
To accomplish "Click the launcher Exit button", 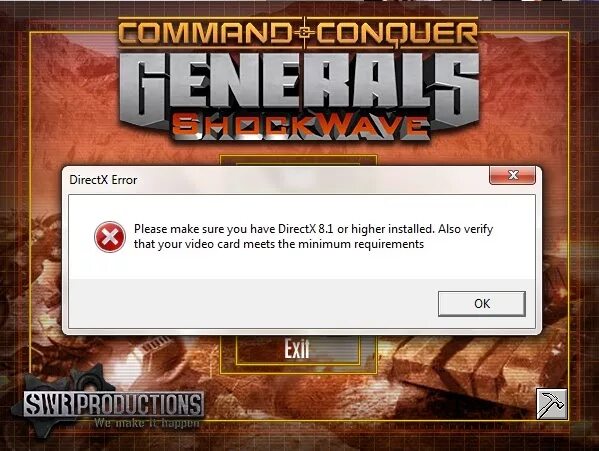I will [298, 349].
